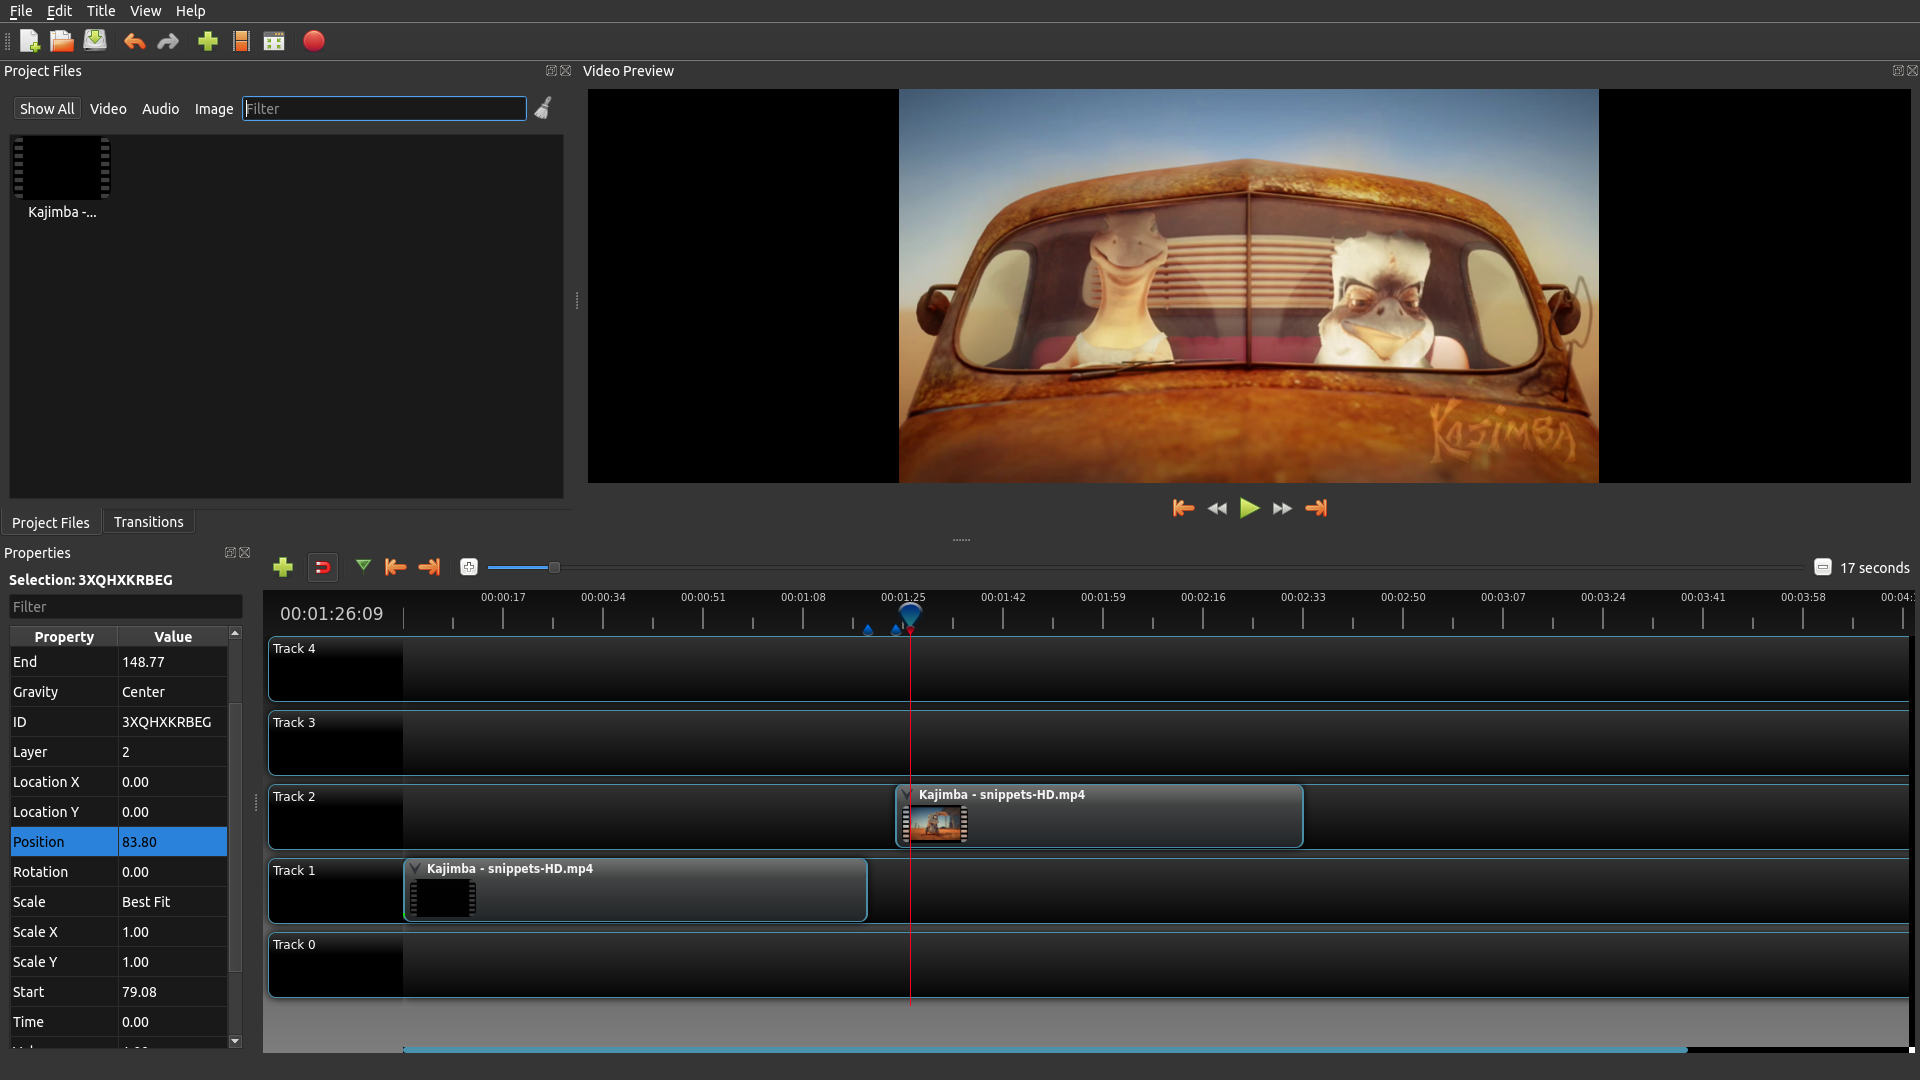Save the project using the toolbar icon
This screenshot has width=1920, height=1080.
(95, 41)
